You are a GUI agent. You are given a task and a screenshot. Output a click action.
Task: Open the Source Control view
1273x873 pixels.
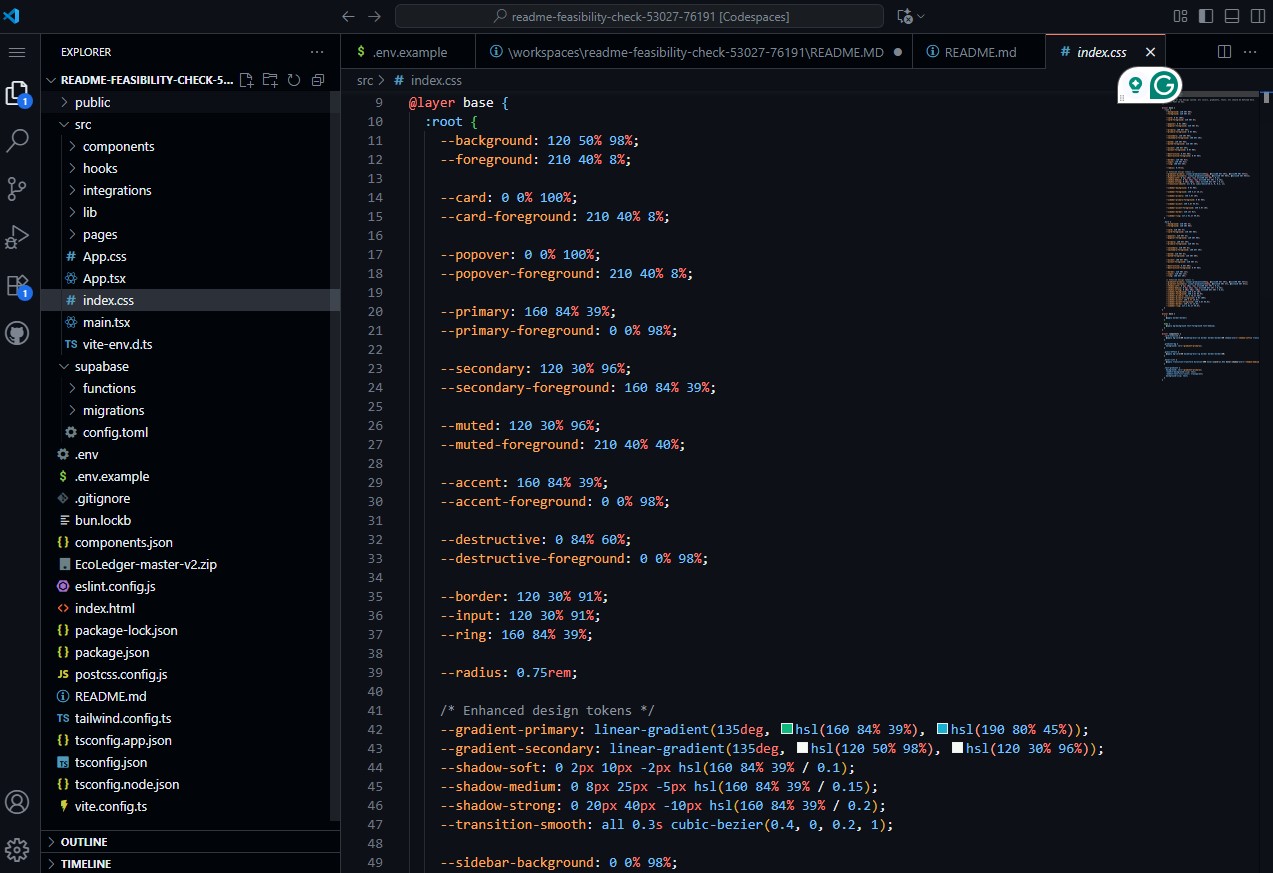(17, 188)
